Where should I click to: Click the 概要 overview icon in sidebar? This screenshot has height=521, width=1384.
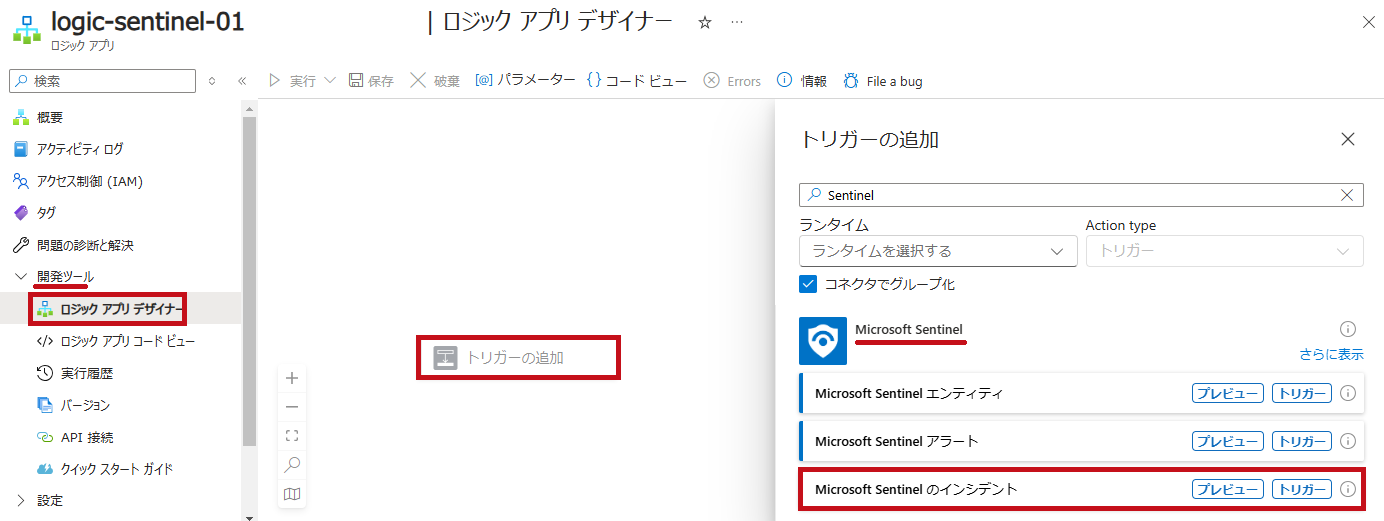pos(21,118)
